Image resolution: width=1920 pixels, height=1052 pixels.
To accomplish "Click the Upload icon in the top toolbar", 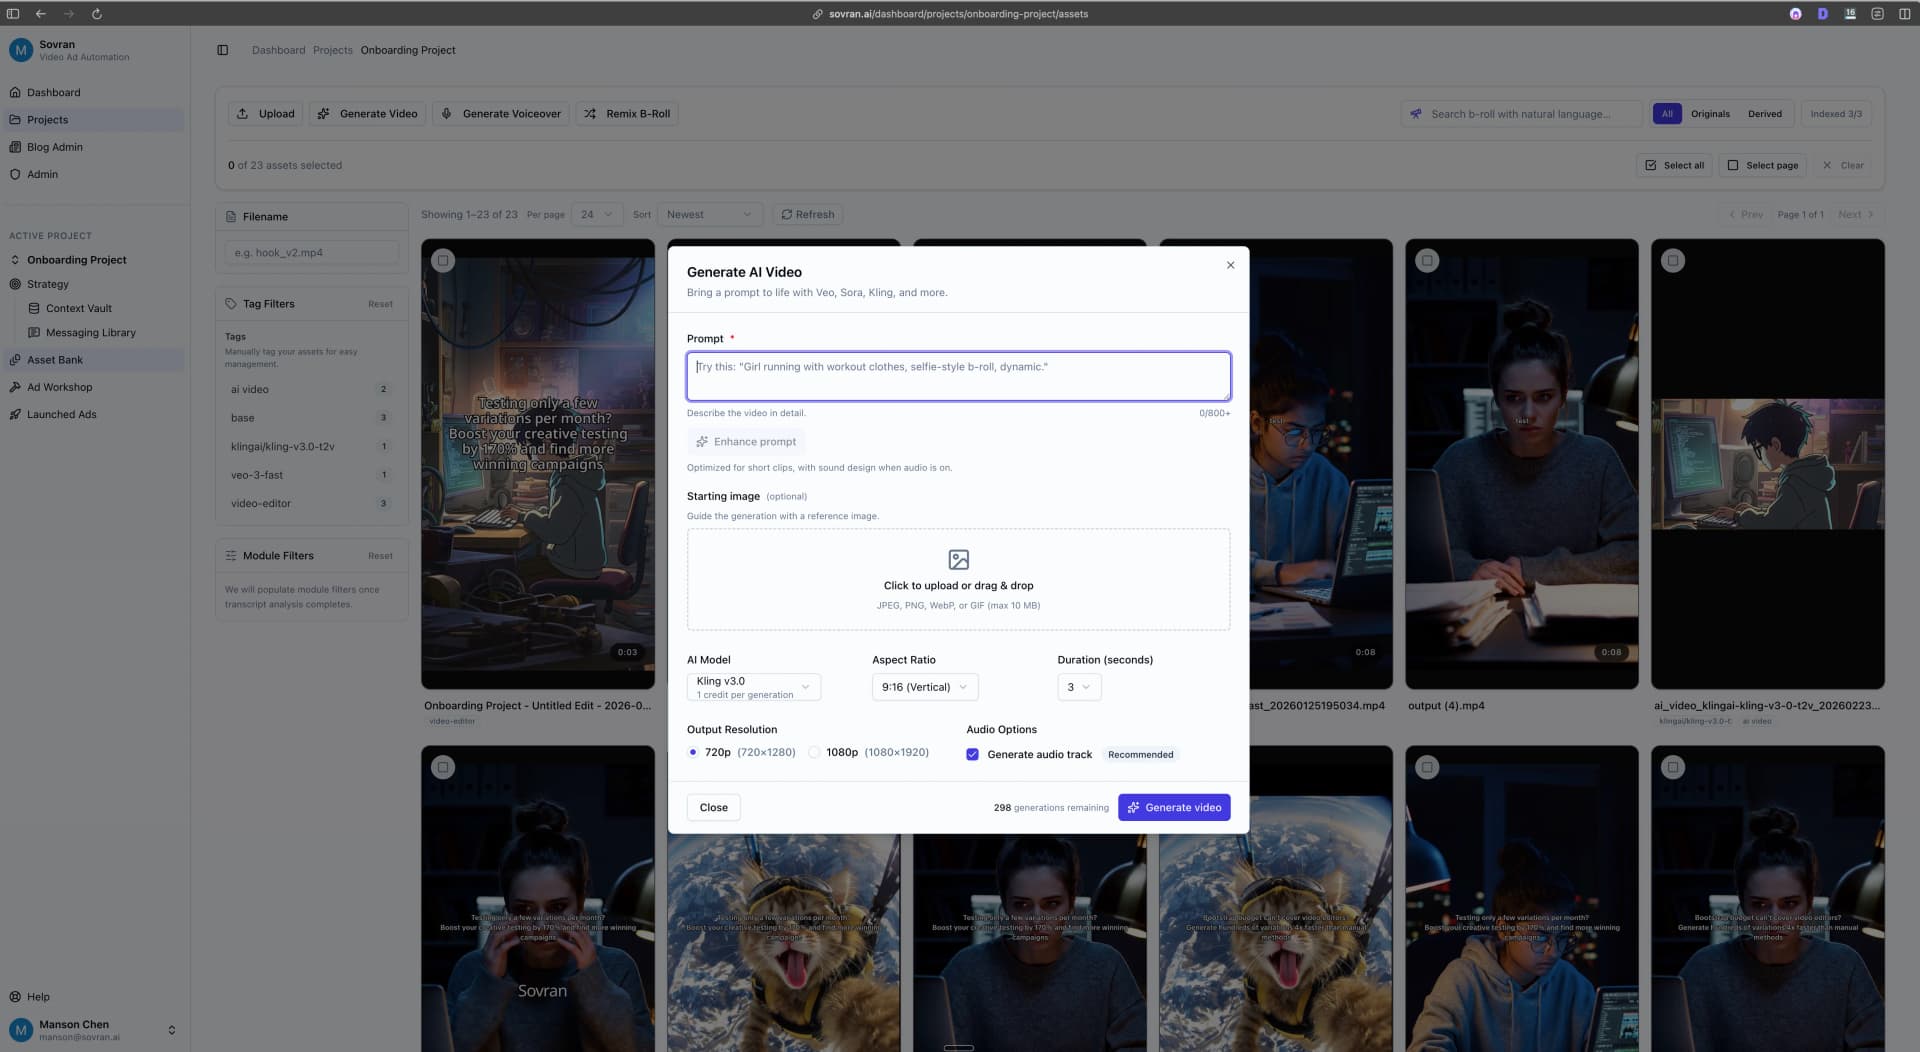I will coord(243,113).
